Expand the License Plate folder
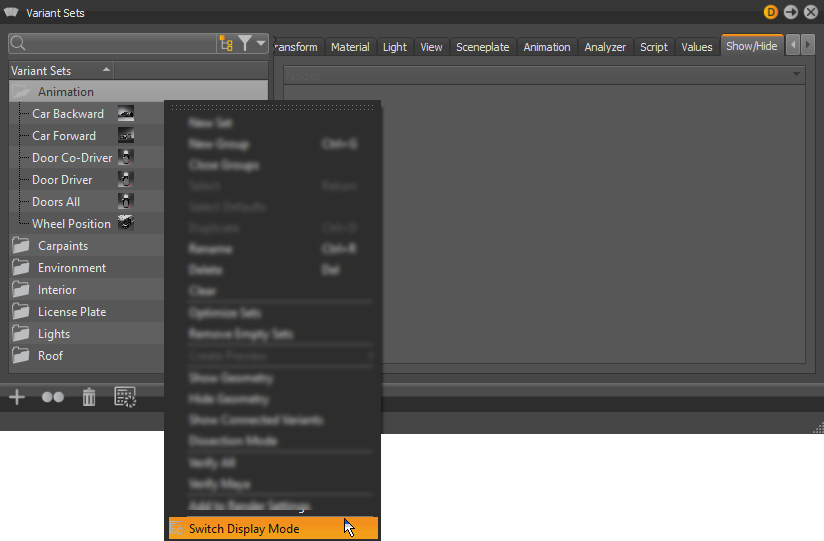Image resolution: width=824 pixels, height=541 pixels. [x=21, y=312]
